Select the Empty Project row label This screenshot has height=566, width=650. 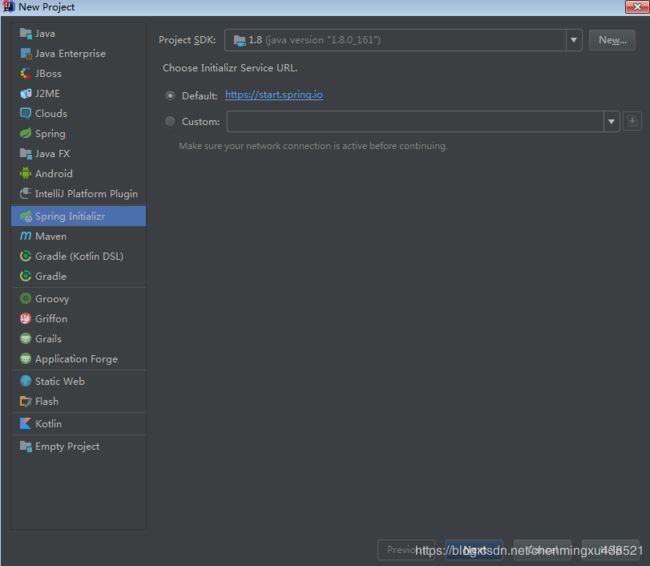(x=67, y=447)
